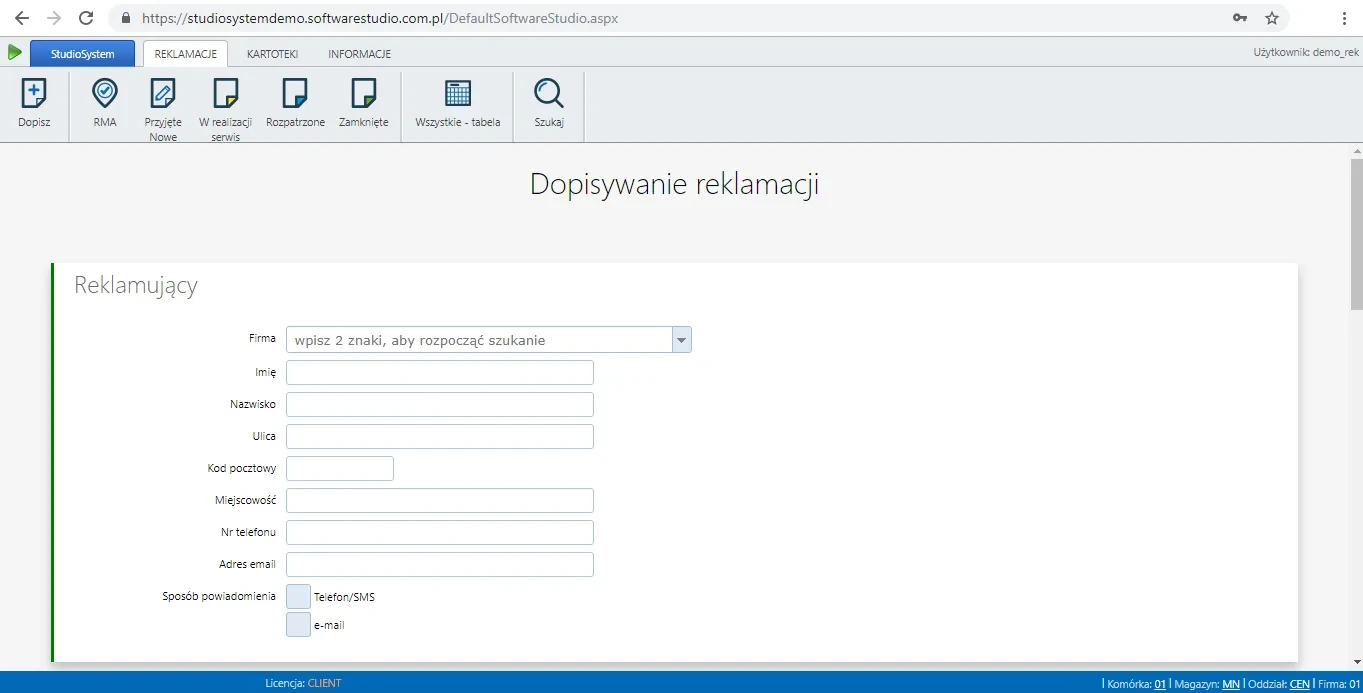Bookmark page with star icon

1272,18
